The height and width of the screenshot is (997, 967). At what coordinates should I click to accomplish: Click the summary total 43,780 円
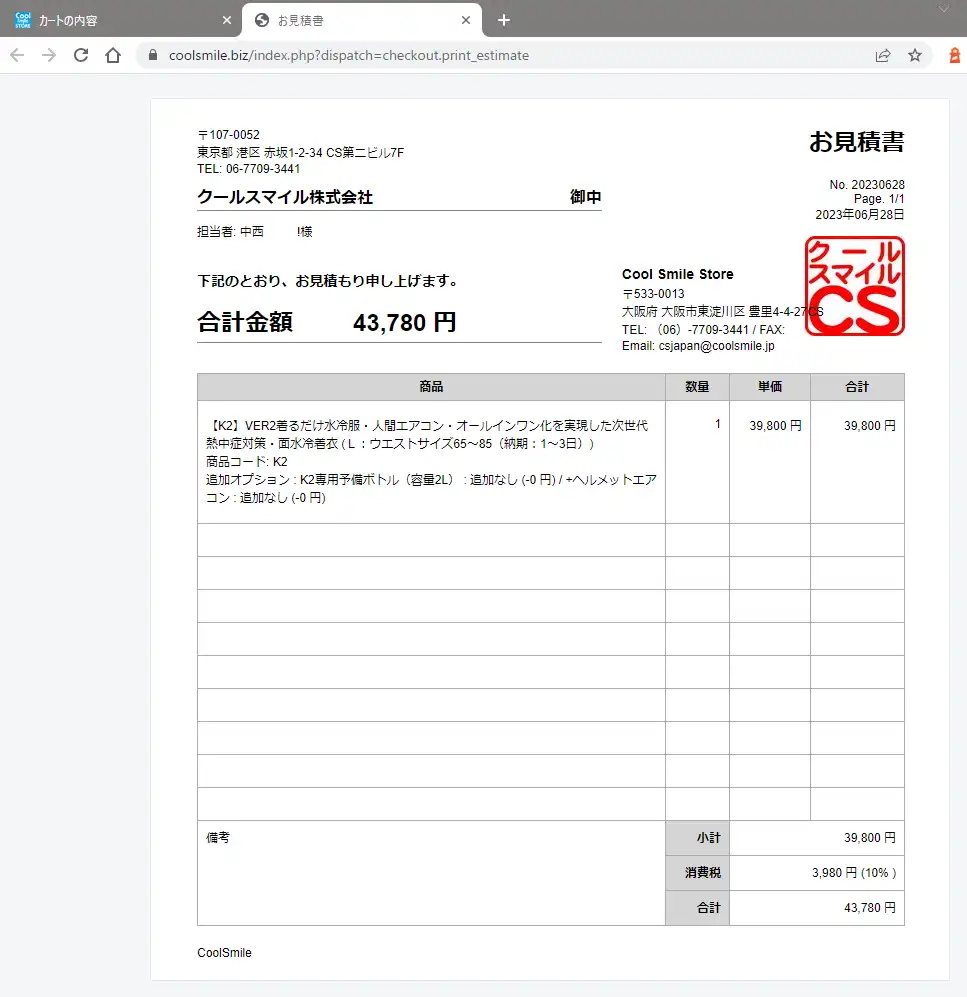(869, 908)
